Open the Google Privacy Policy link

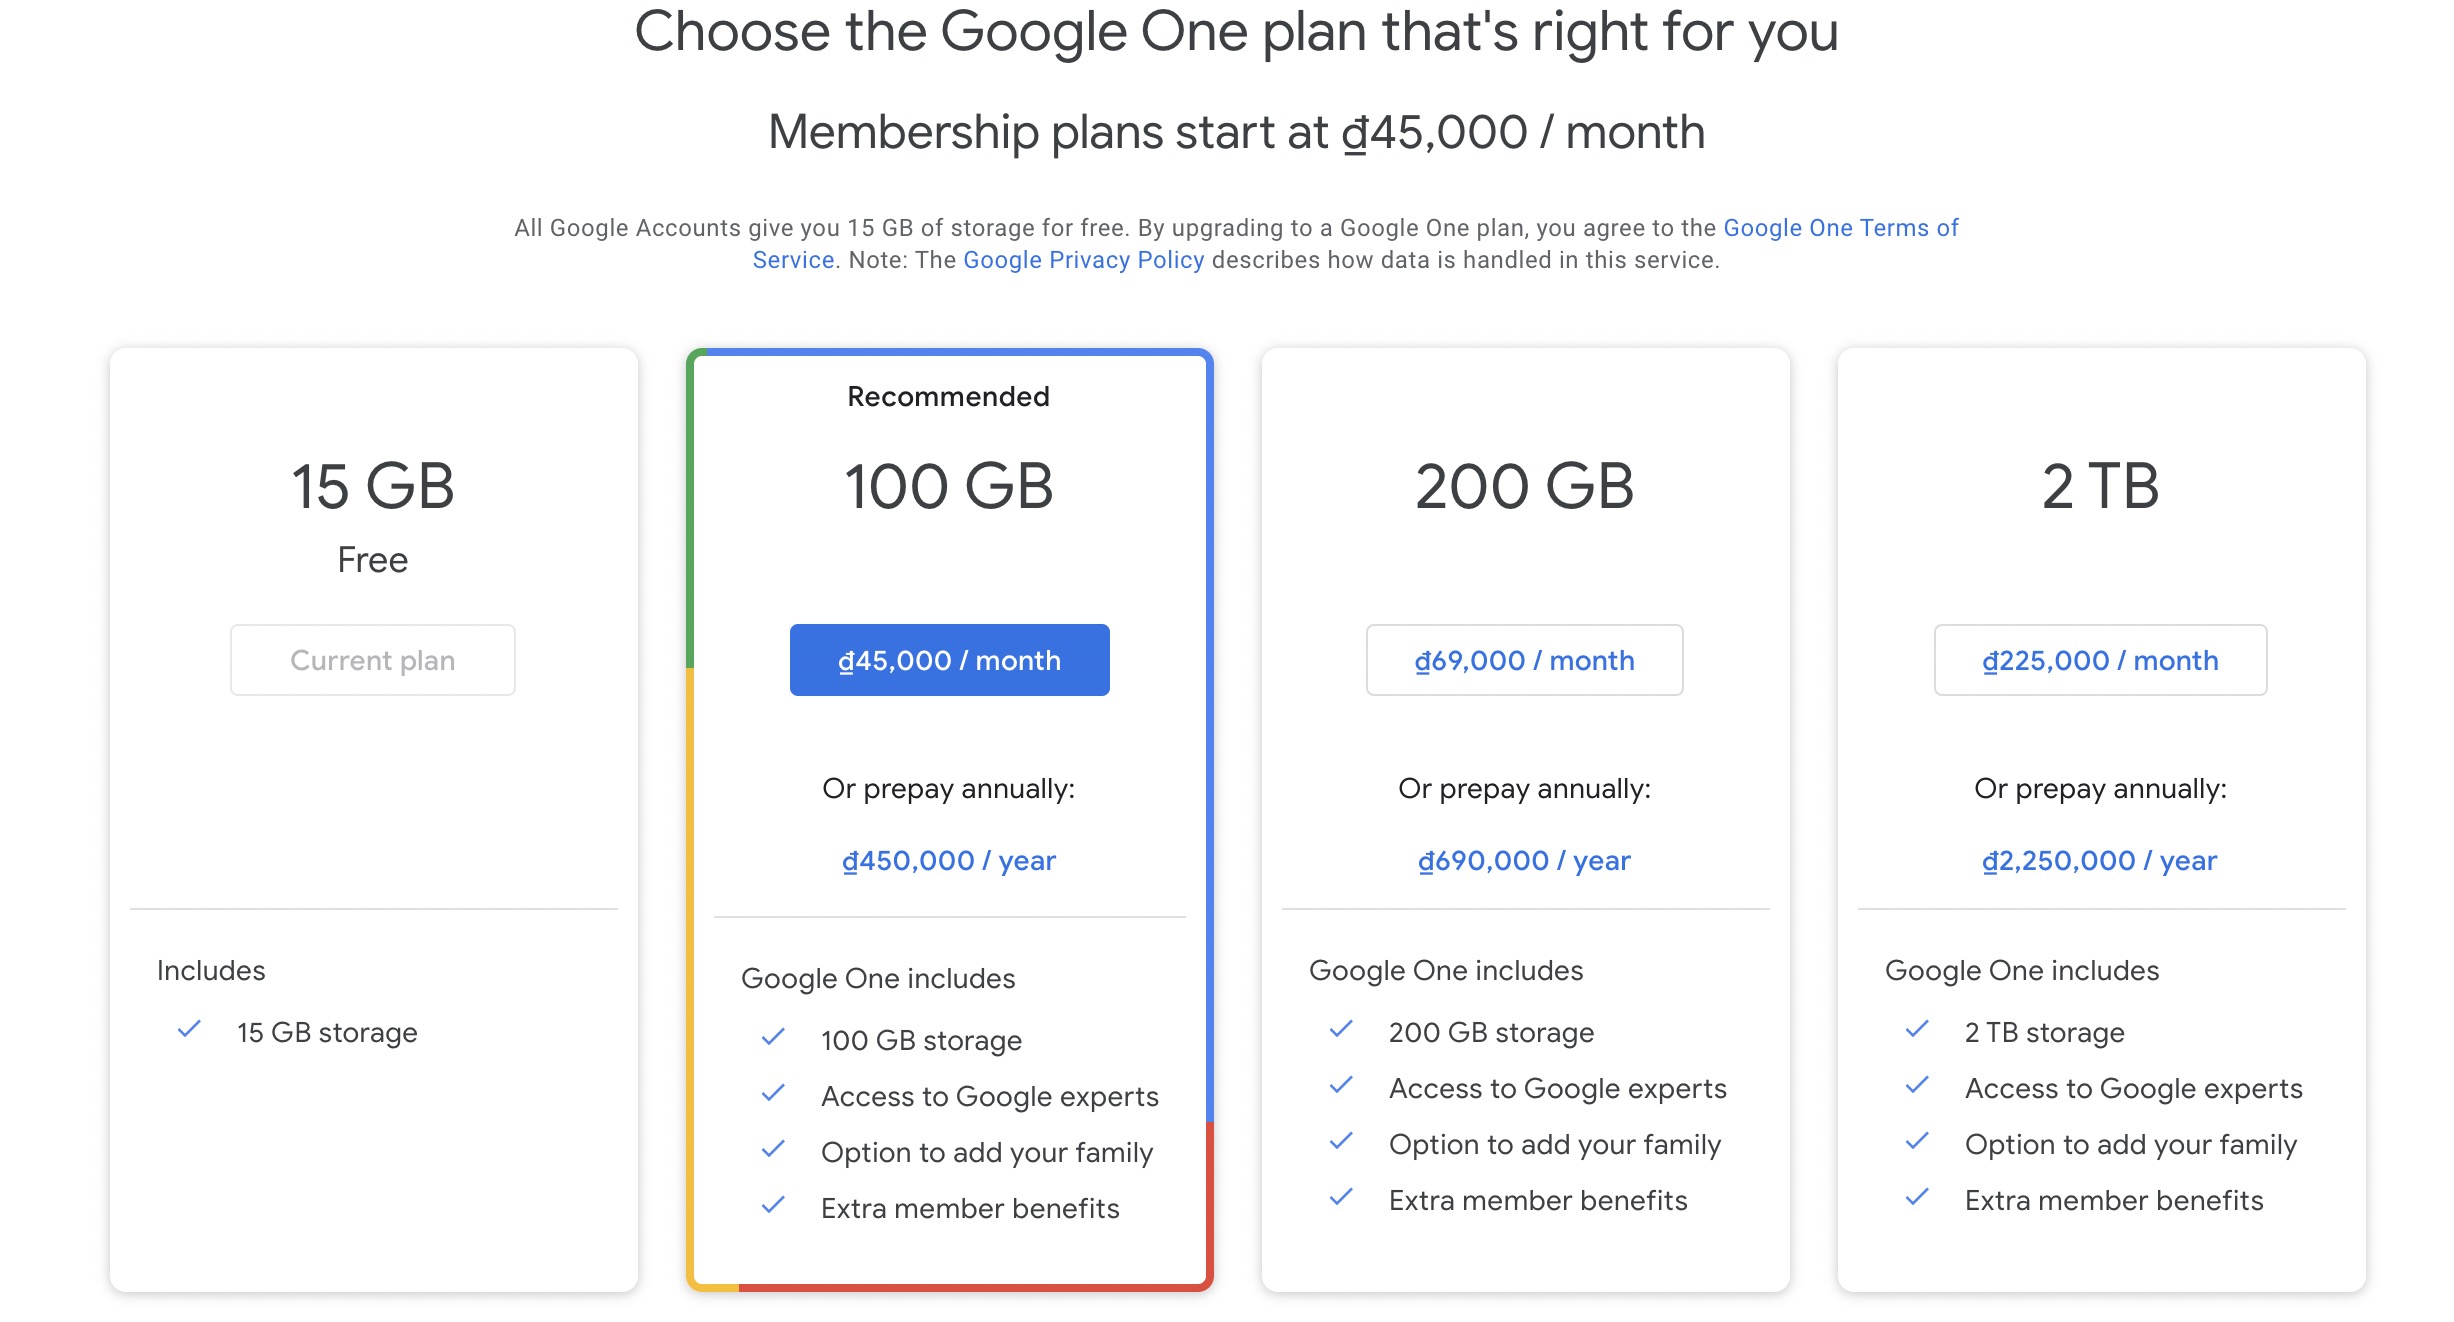pos(1083,260)
